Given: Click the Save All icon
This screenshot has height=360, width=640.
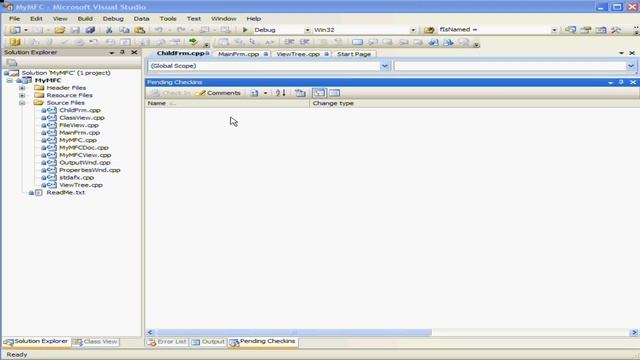Looking at the screenshot, I should 90,30.
